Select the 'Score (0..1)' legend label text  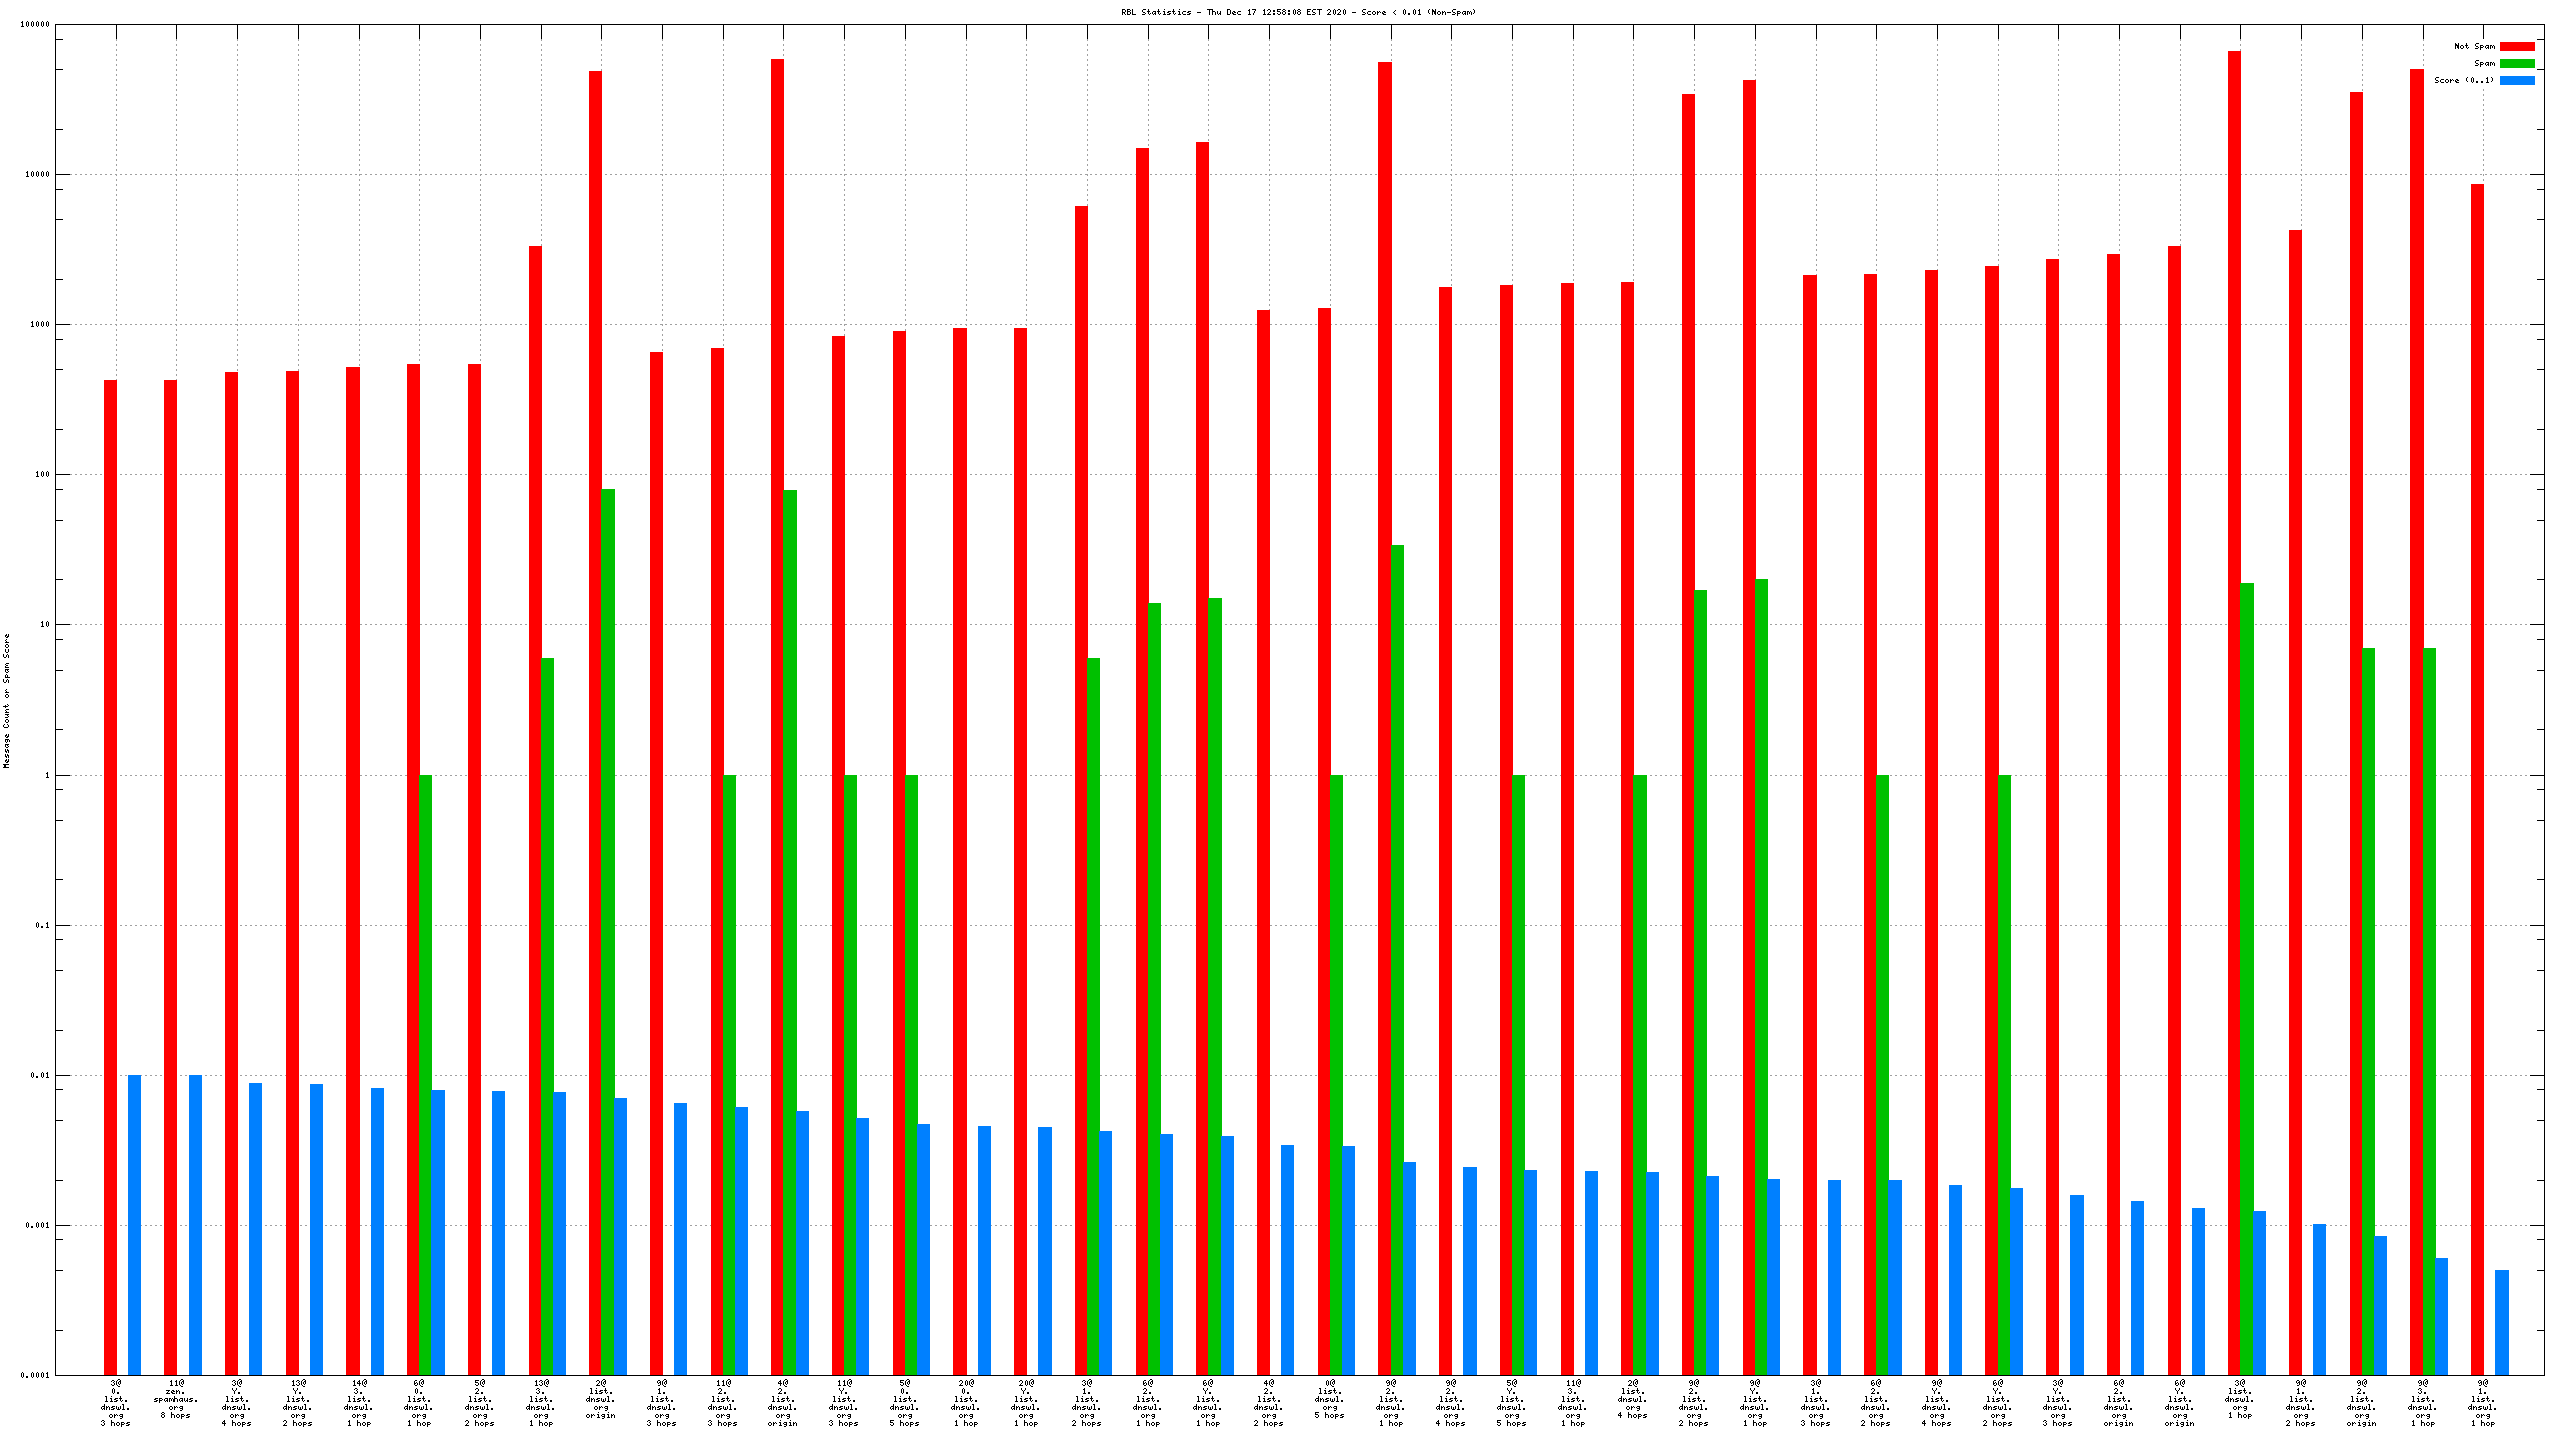coord(2463,80)
